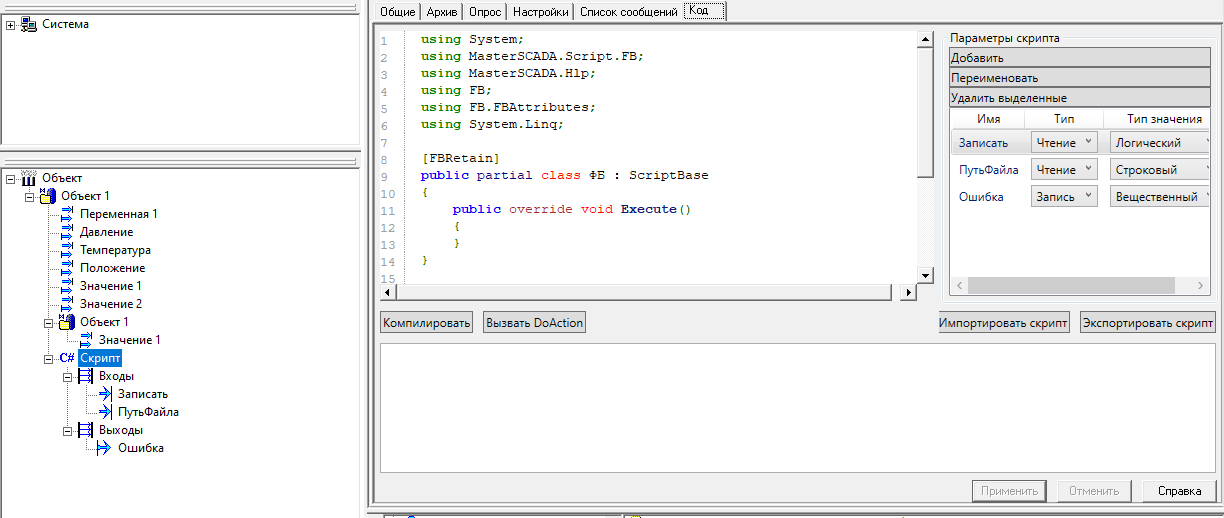Click the Удалить выделенные button
The width and height of the screenshot is (1224, 518).
click(x=1080, y=98)
